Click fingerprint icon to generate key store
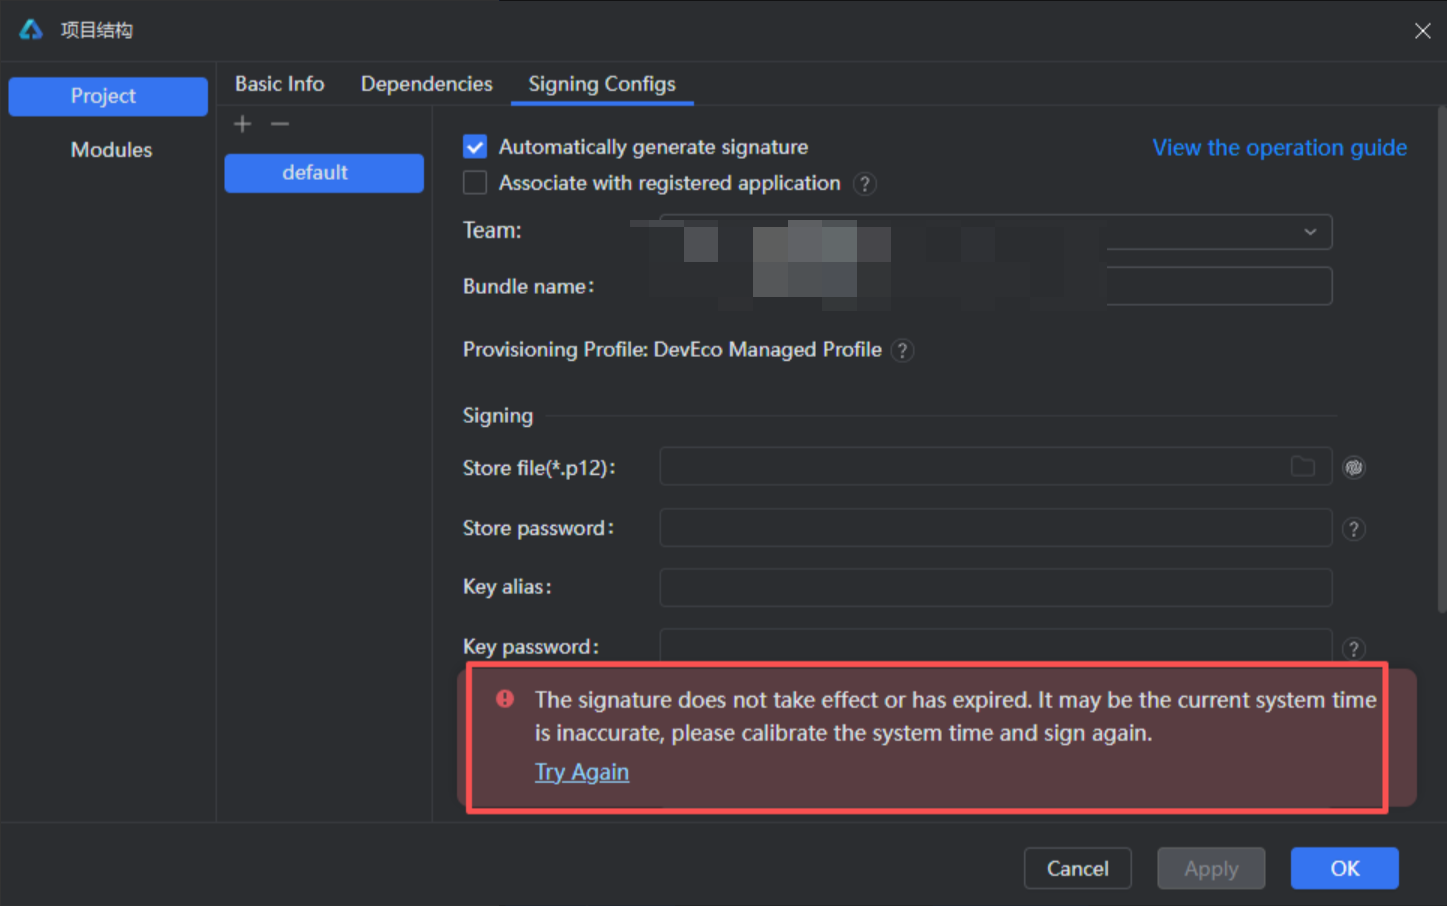Image resolution: width=1447 pixels, height=906 pixels. pos(1354,467)
